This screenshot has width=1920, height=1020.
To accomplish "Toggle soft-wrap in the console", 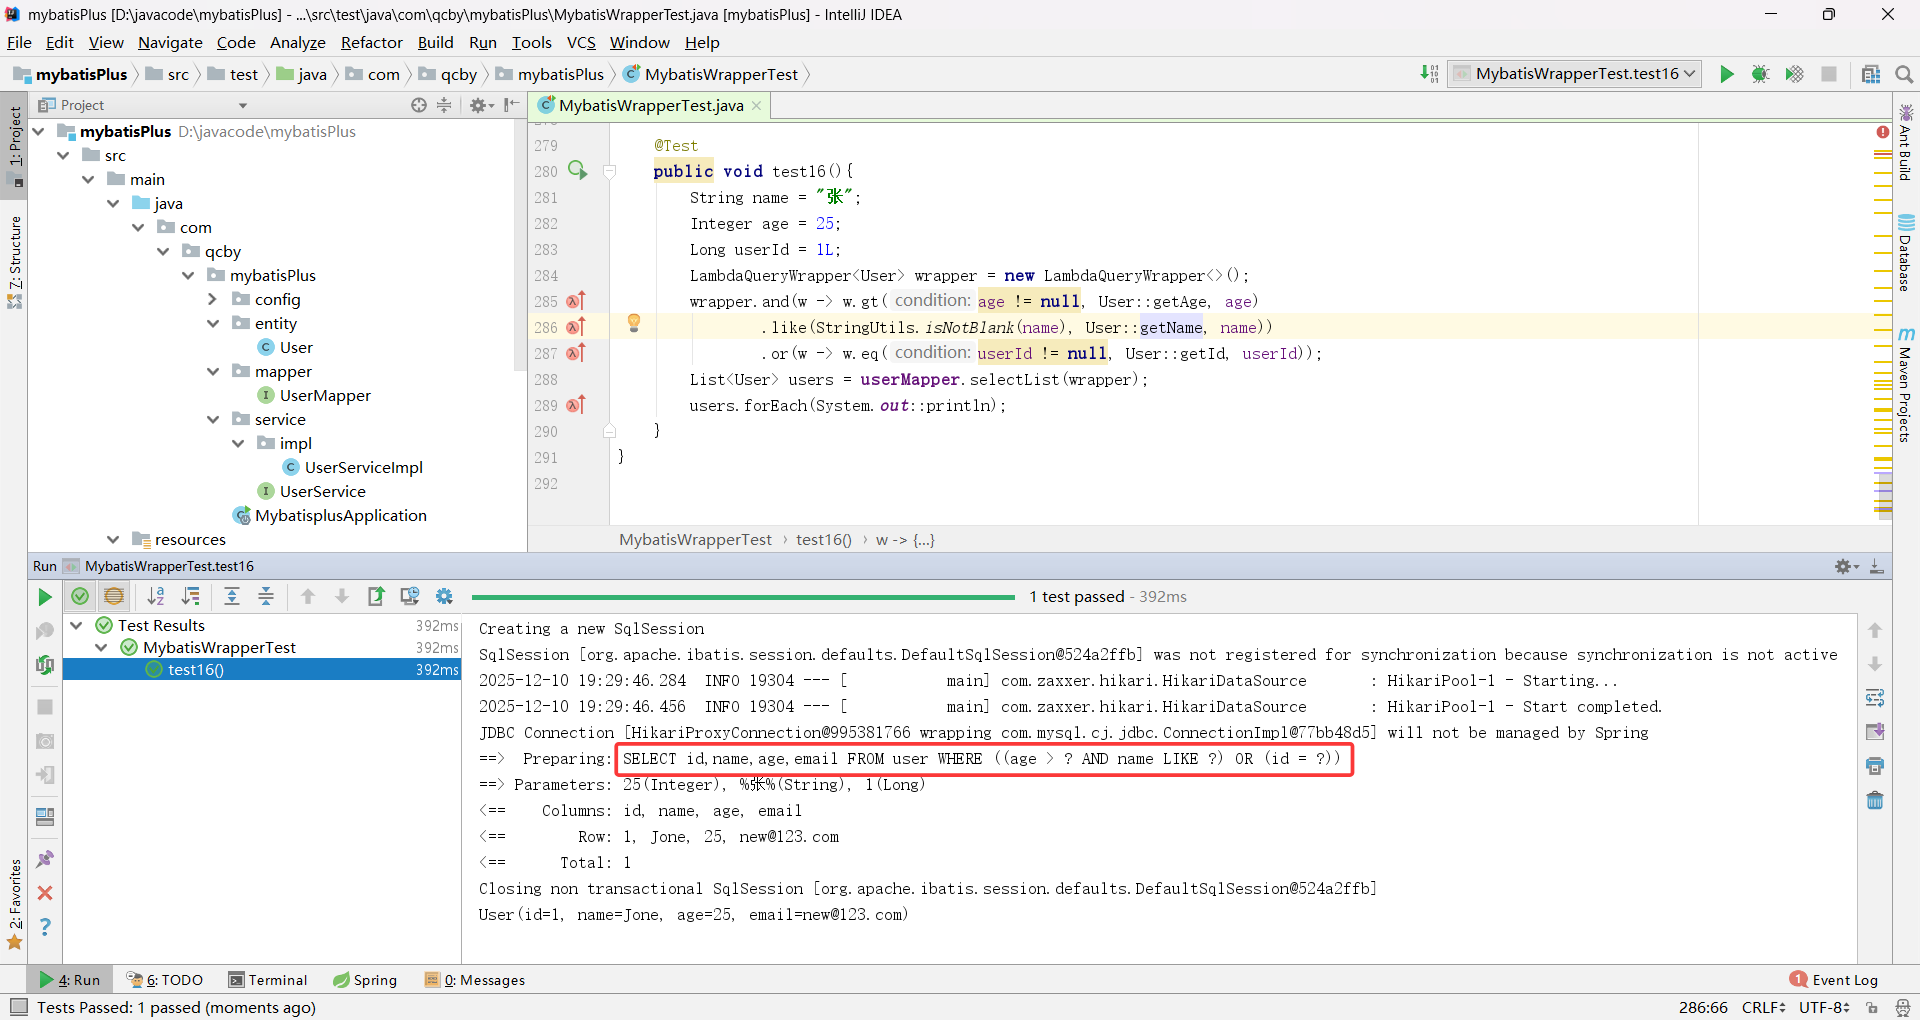I will [x=1875, y=698].
